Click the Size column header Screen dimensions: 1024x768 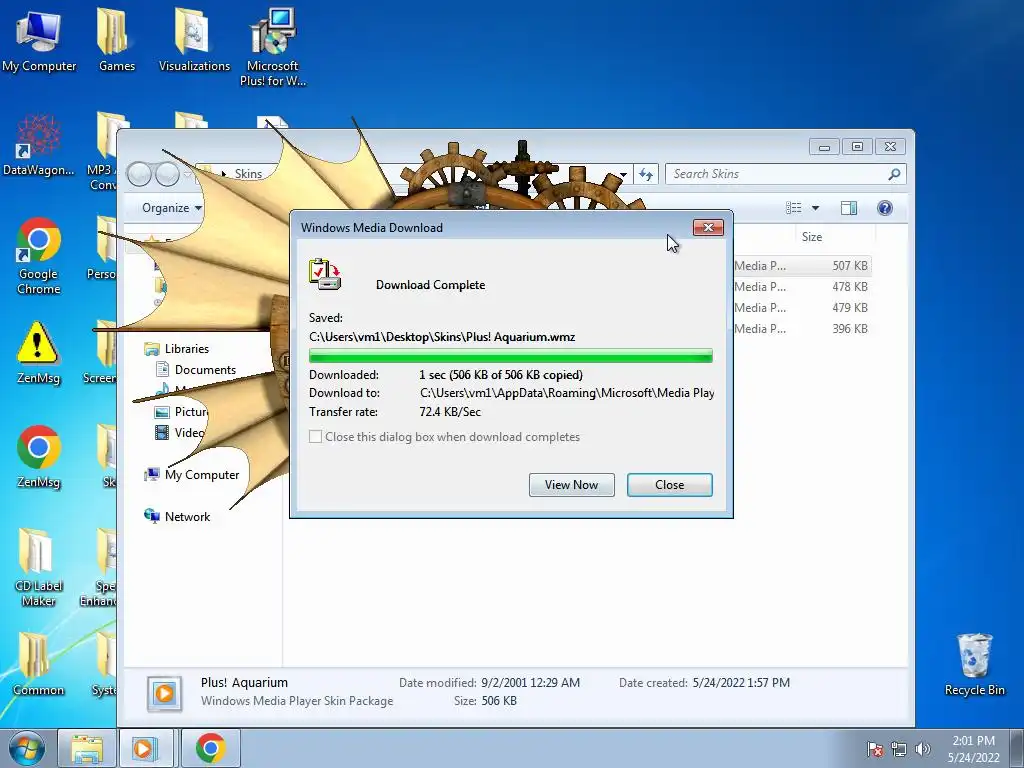pos(812,237)
